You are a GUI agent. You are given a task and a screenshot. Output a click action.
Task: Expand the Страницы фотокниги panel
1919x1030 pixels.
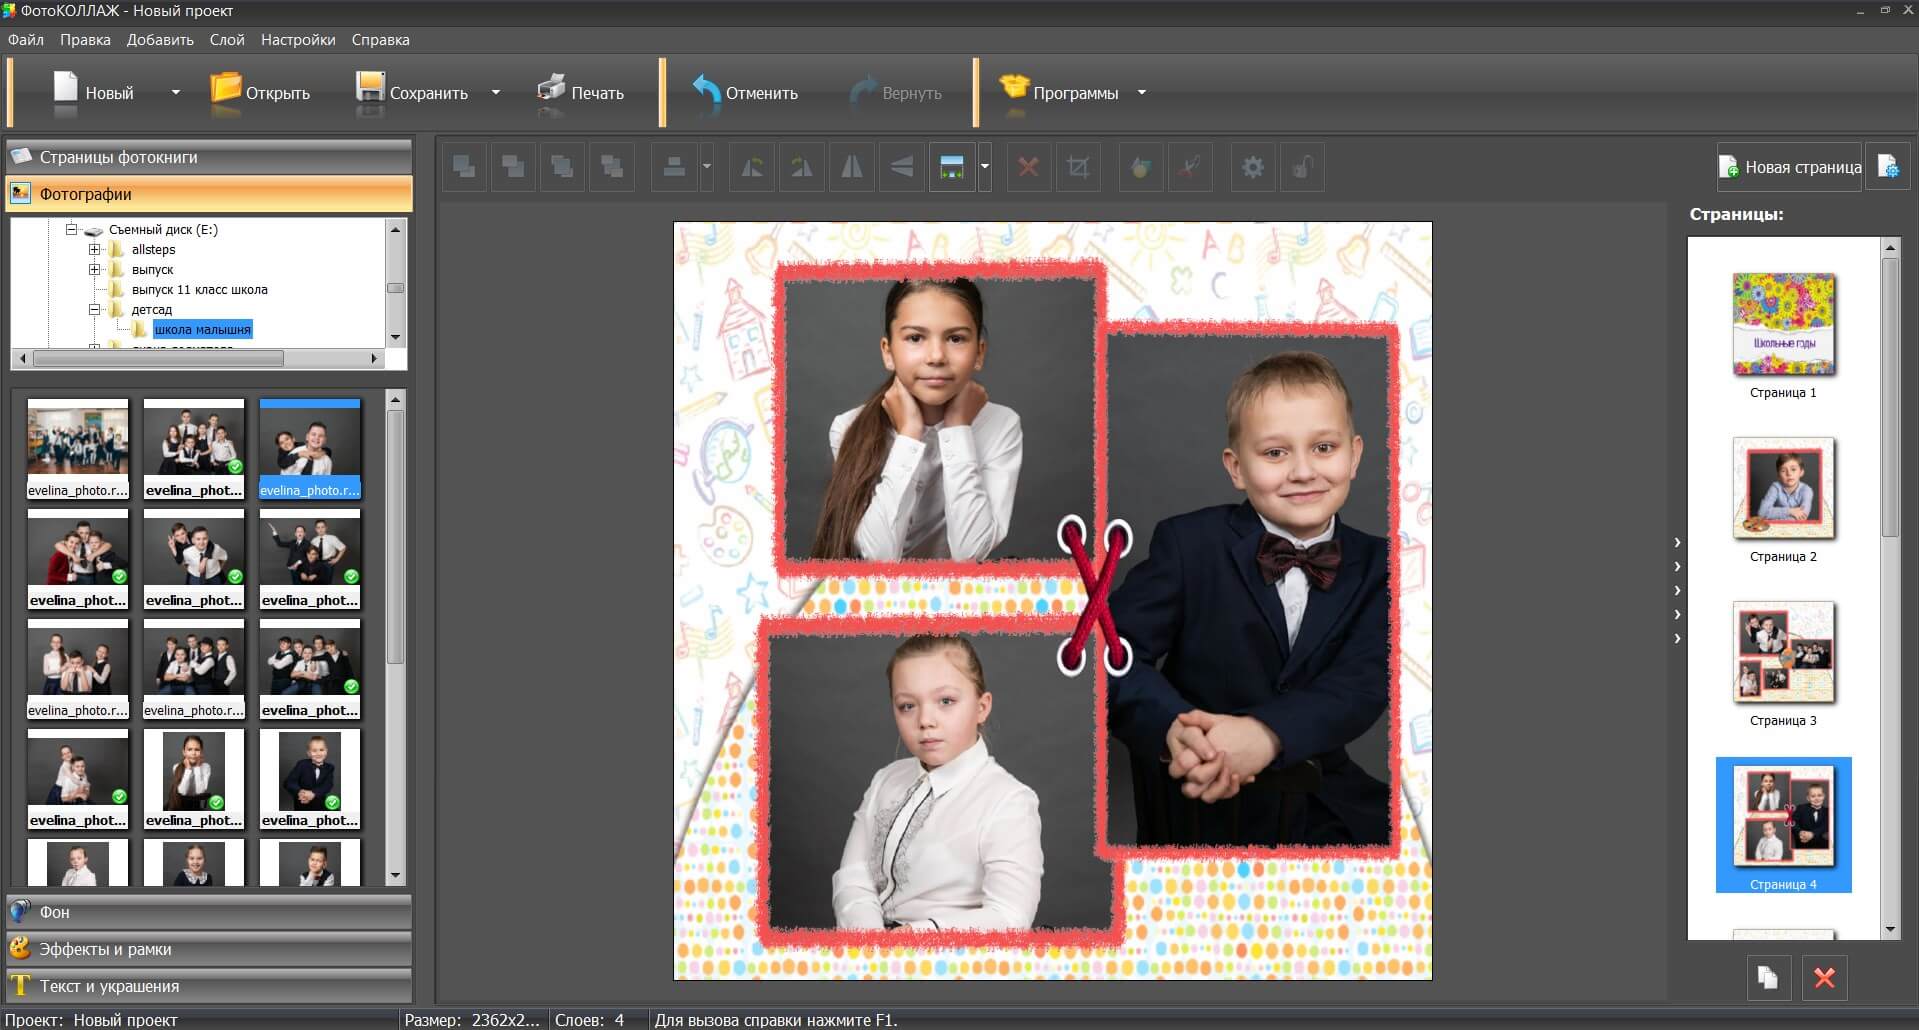(x=209, y=157)
